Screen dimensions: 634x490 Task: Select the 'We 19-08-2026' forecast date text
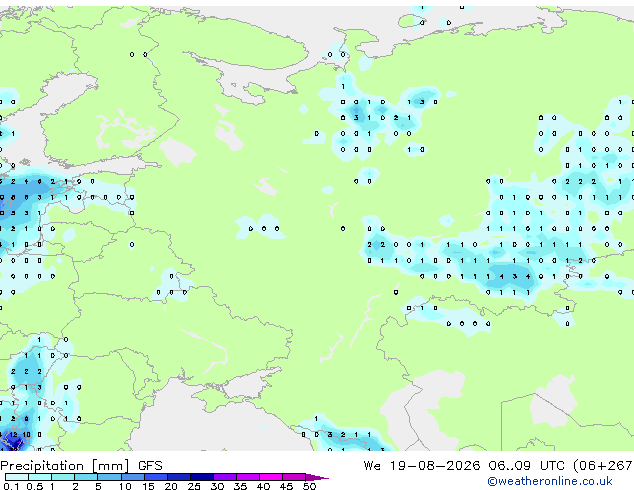[422, 466]
